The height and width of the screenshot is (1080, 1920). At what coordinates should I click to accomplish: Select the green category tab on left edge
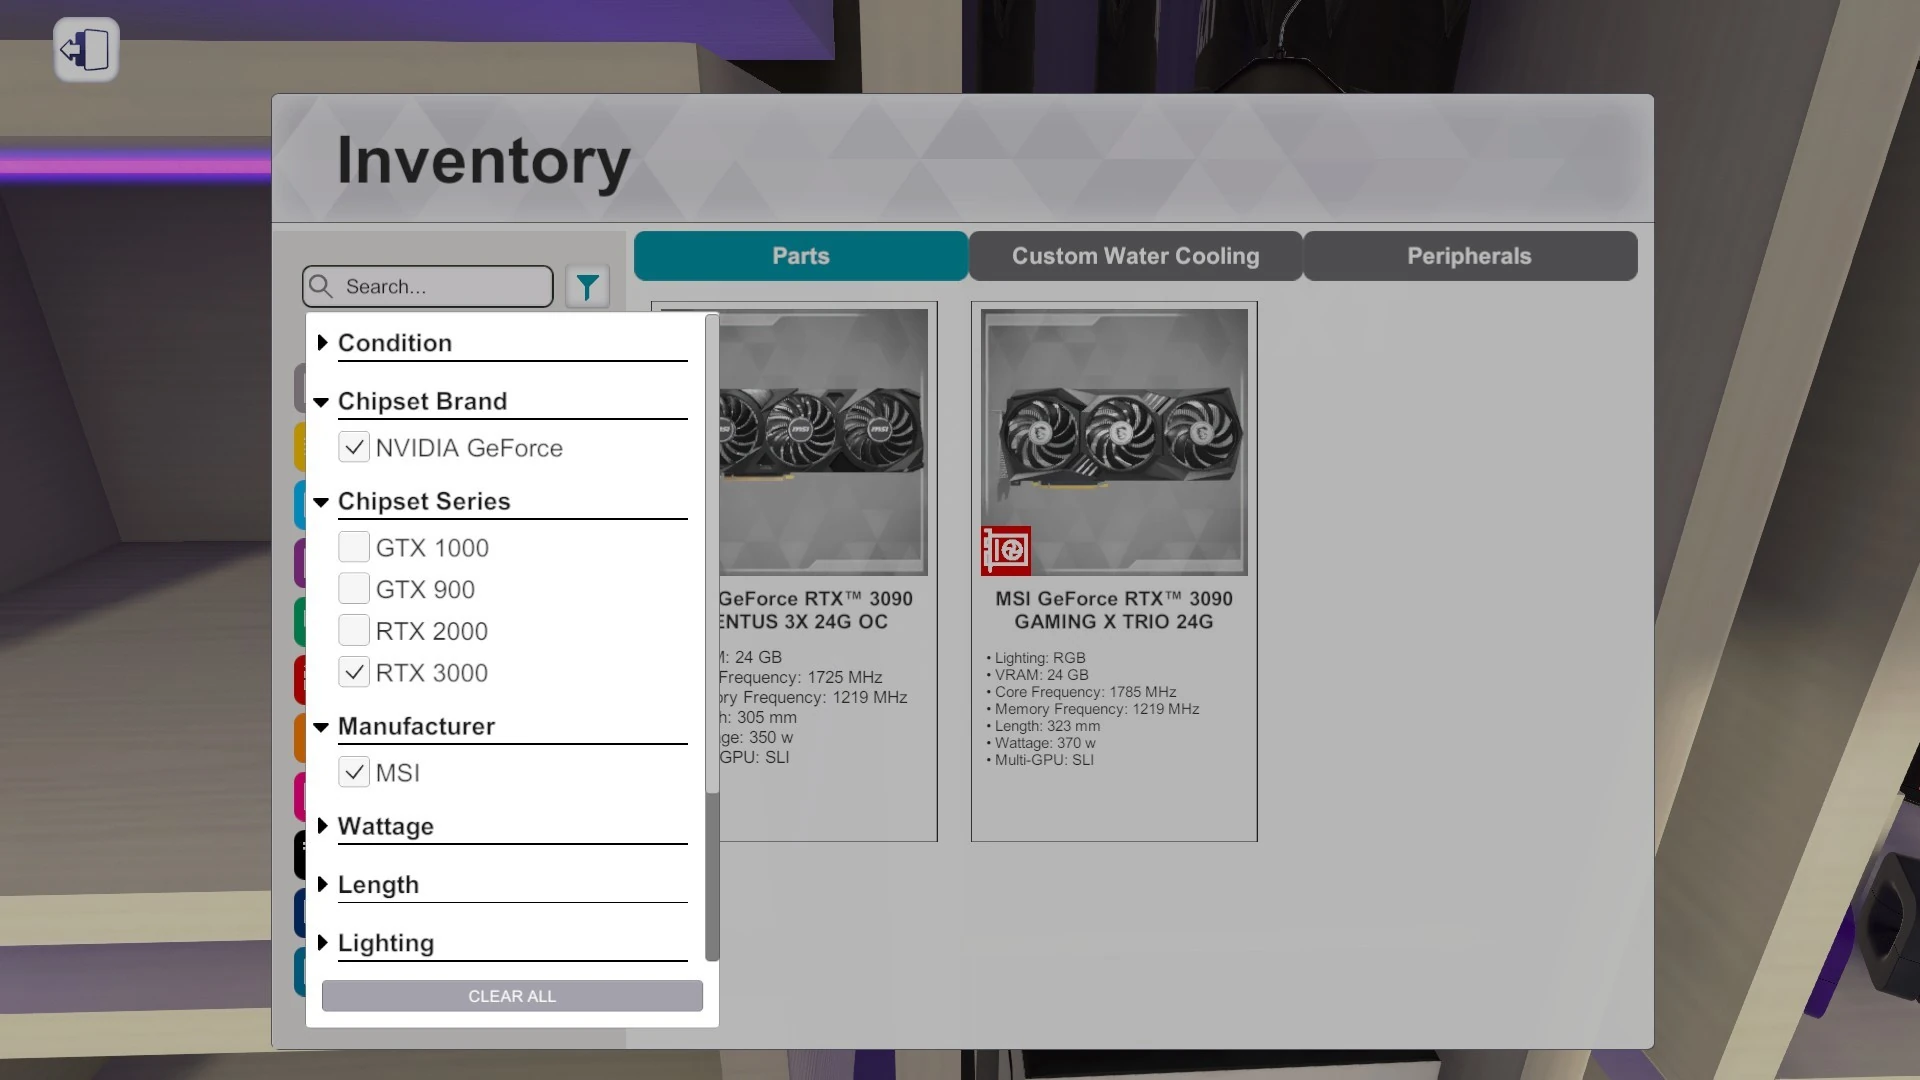[x=299, y=621]
